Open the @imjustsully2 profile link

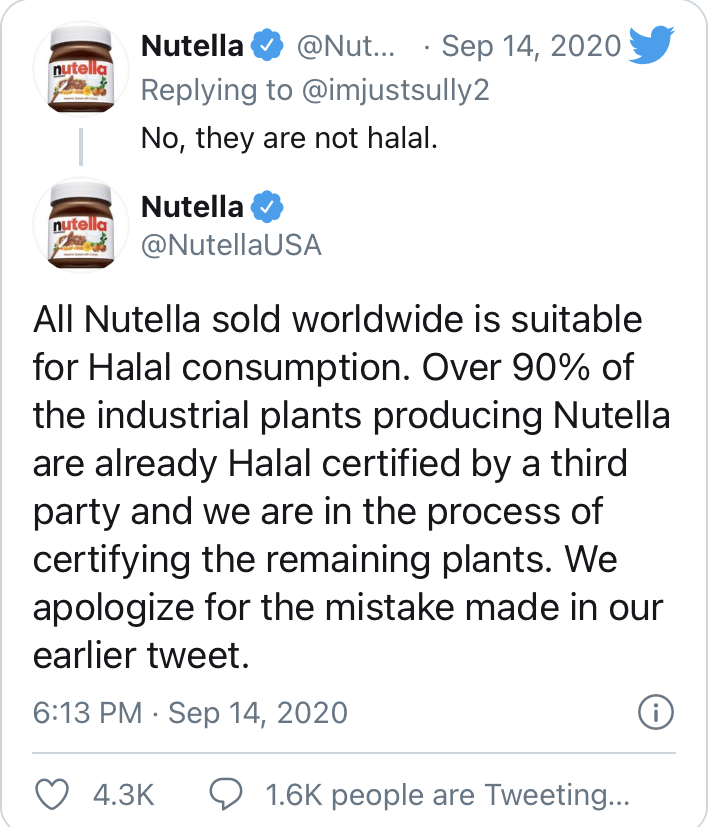point(396,90)
